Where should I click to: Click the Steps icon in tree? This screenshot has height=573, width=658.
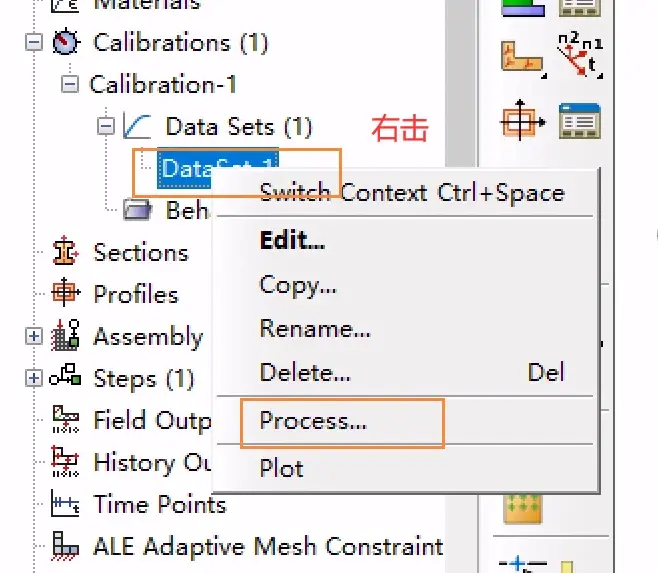65,375
